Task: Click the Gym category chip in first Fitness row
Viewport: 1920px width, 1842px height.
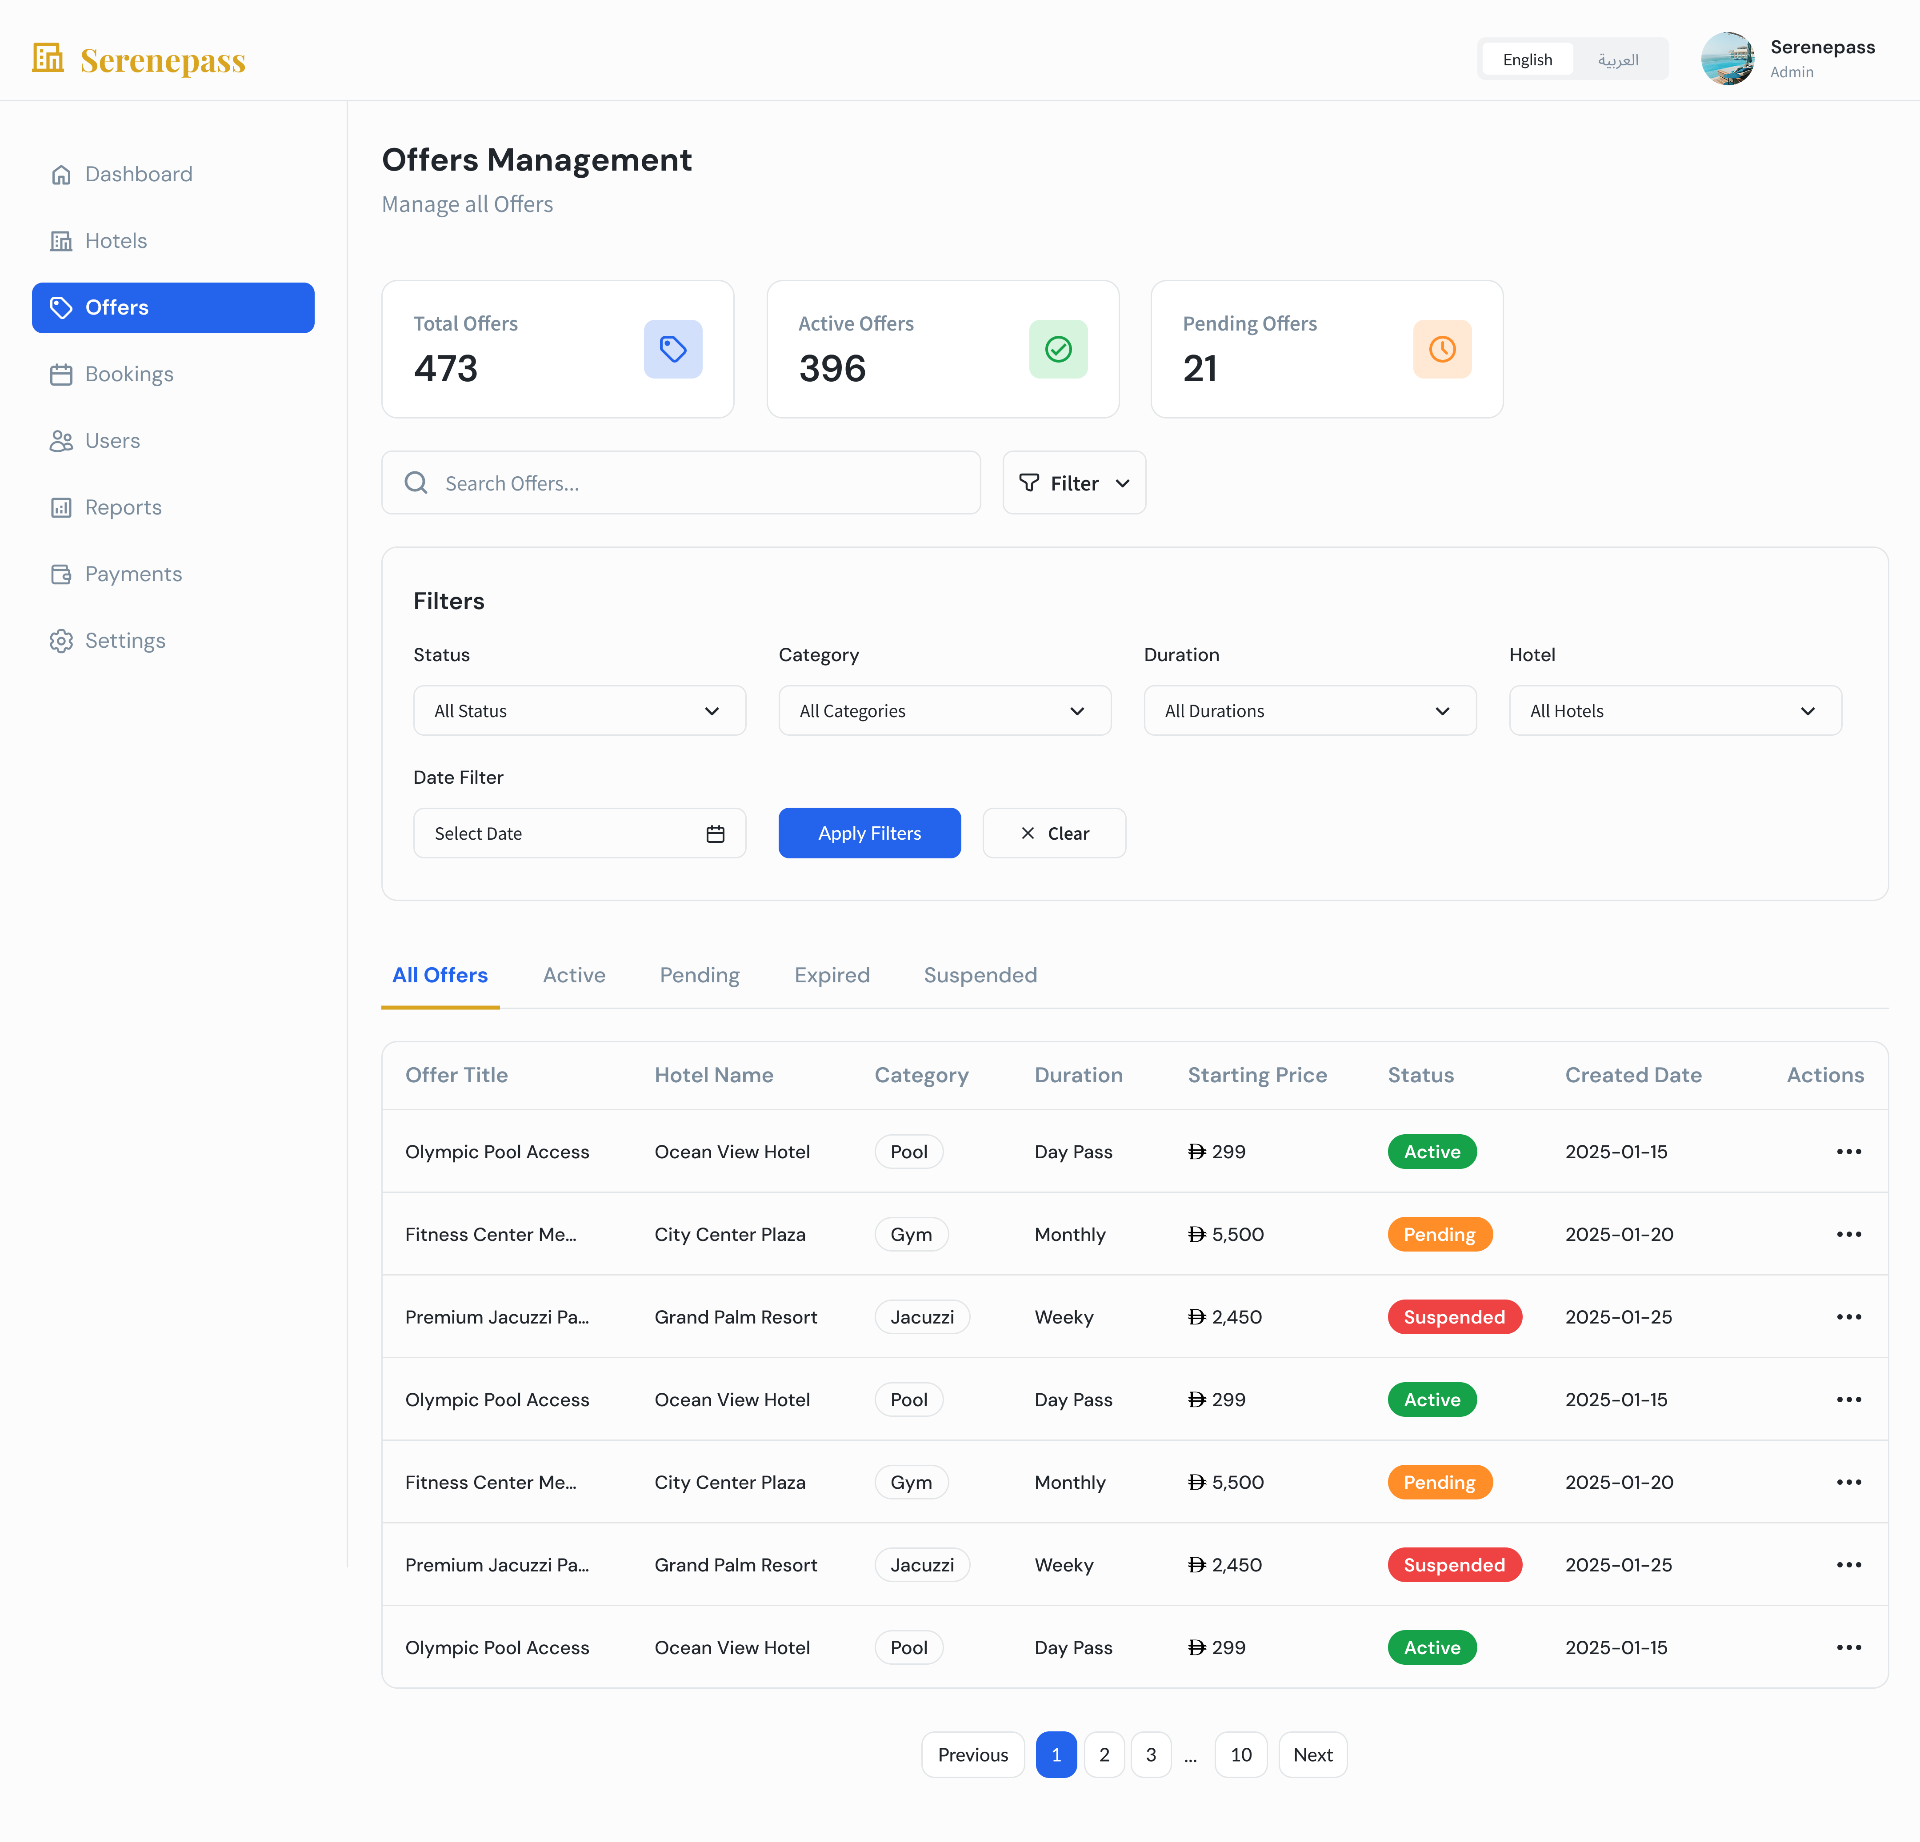Action: click(x=911, y=1235)
